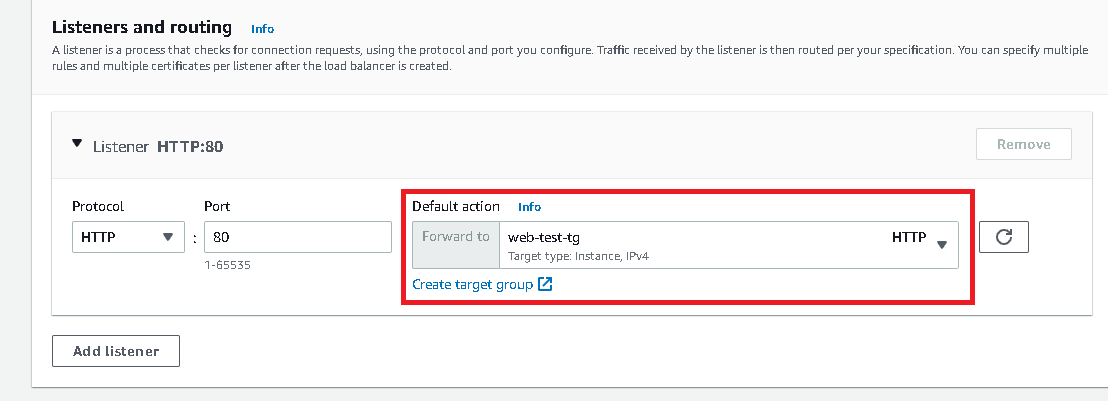This screenshot has height=401, width=1108.
Task: Click the HTTP protocol badge in target group field
Action: pyautogui.click(x=909, y=238)
